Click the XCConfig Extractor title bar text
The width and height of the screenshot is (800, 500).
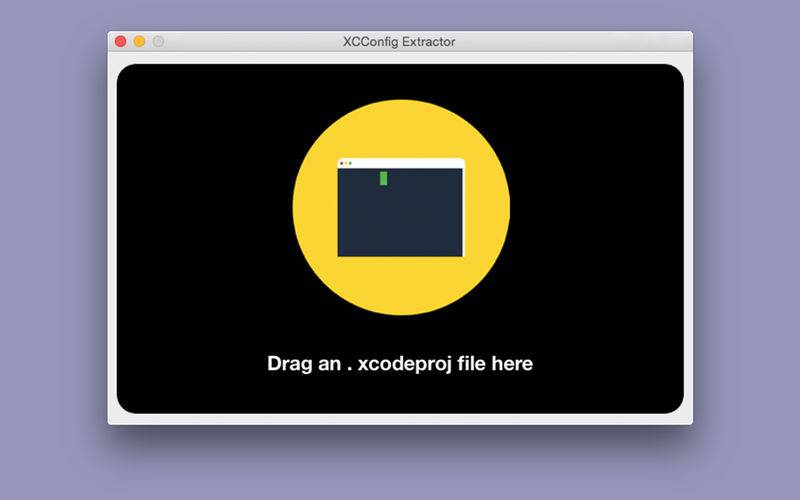click(399, 42)
